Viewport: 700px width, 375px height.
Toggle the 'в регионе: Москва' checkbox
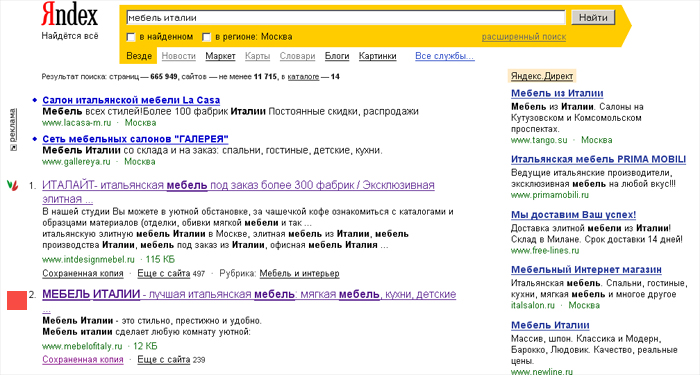tap(206, 37)
